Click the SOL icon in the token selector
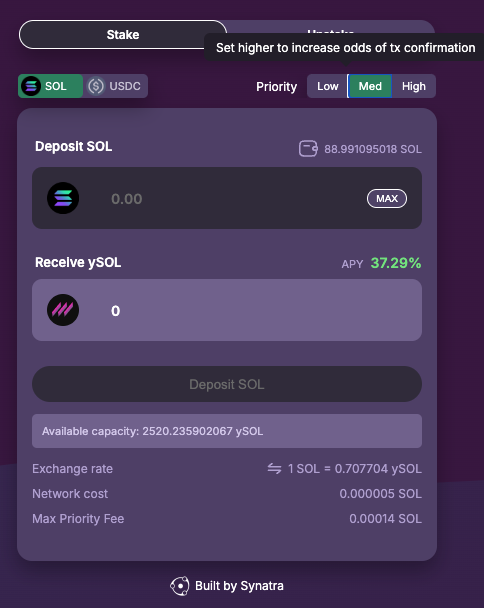Image resolution: width=484 pixels, height=608 pixels. [31, 86]
